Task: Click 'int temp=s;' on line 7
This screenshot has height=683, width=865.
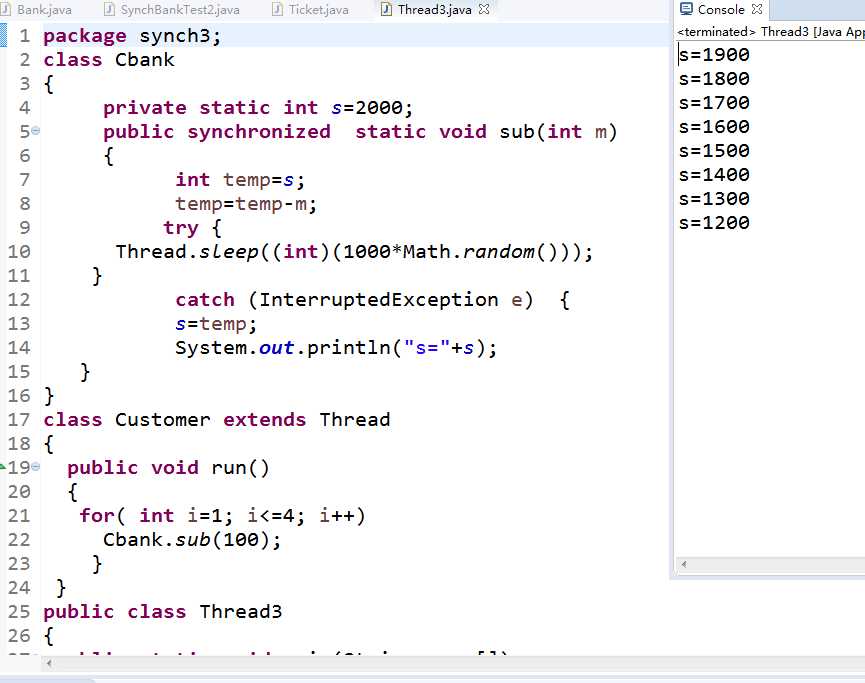Action: pos(240,180)
